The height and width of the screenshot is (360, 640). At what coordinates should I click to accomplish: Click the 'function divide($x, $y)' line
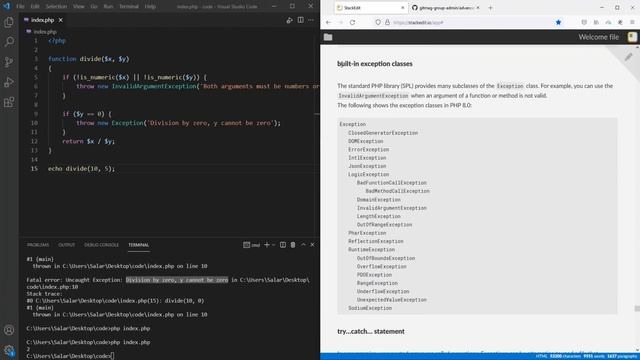point(89,59)
